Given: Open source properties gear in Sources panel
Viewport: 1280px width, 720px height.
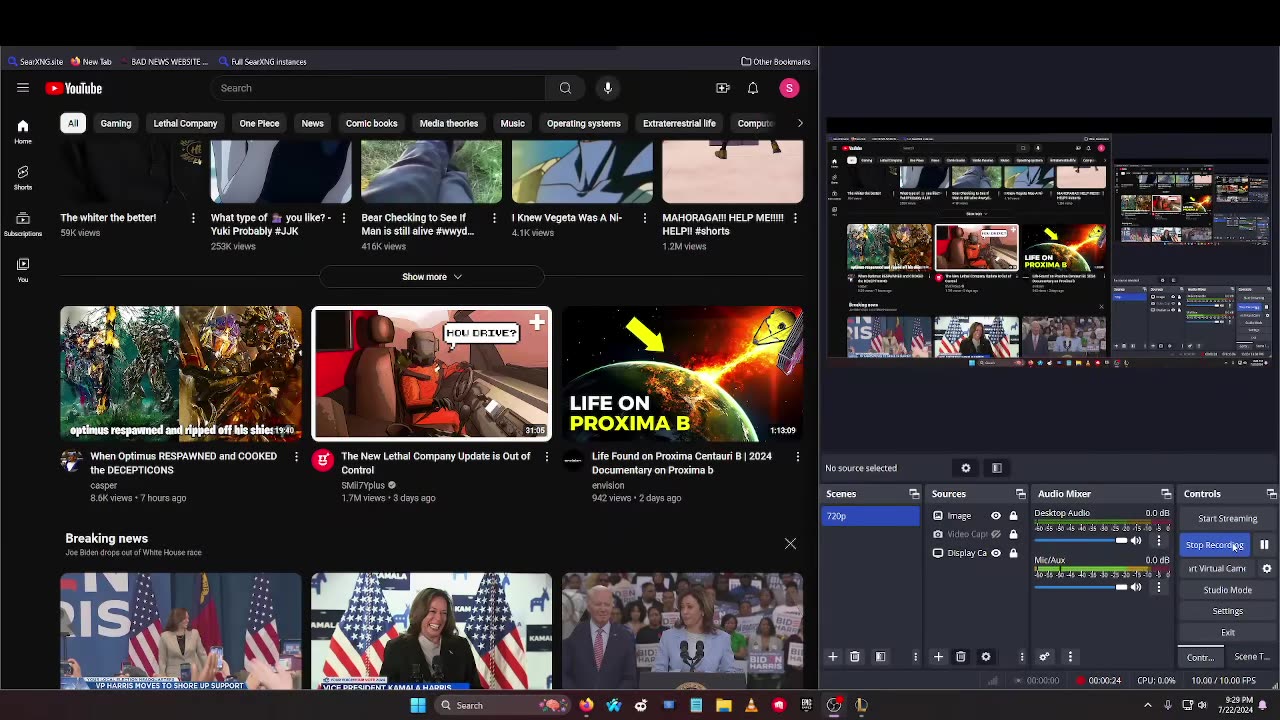Looking at the screenshot, I should point(985,657).
